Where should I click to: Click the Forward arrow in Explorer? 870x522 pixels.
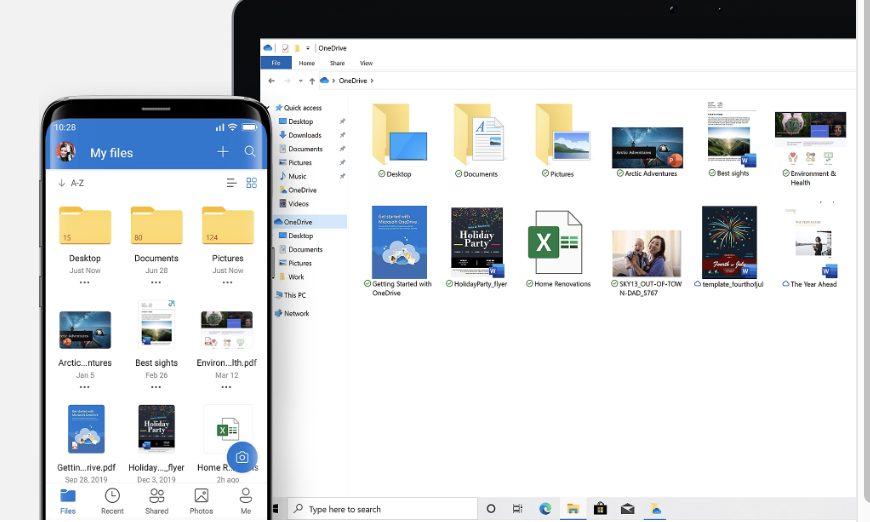pyautogui.click(x=287, y=81)
